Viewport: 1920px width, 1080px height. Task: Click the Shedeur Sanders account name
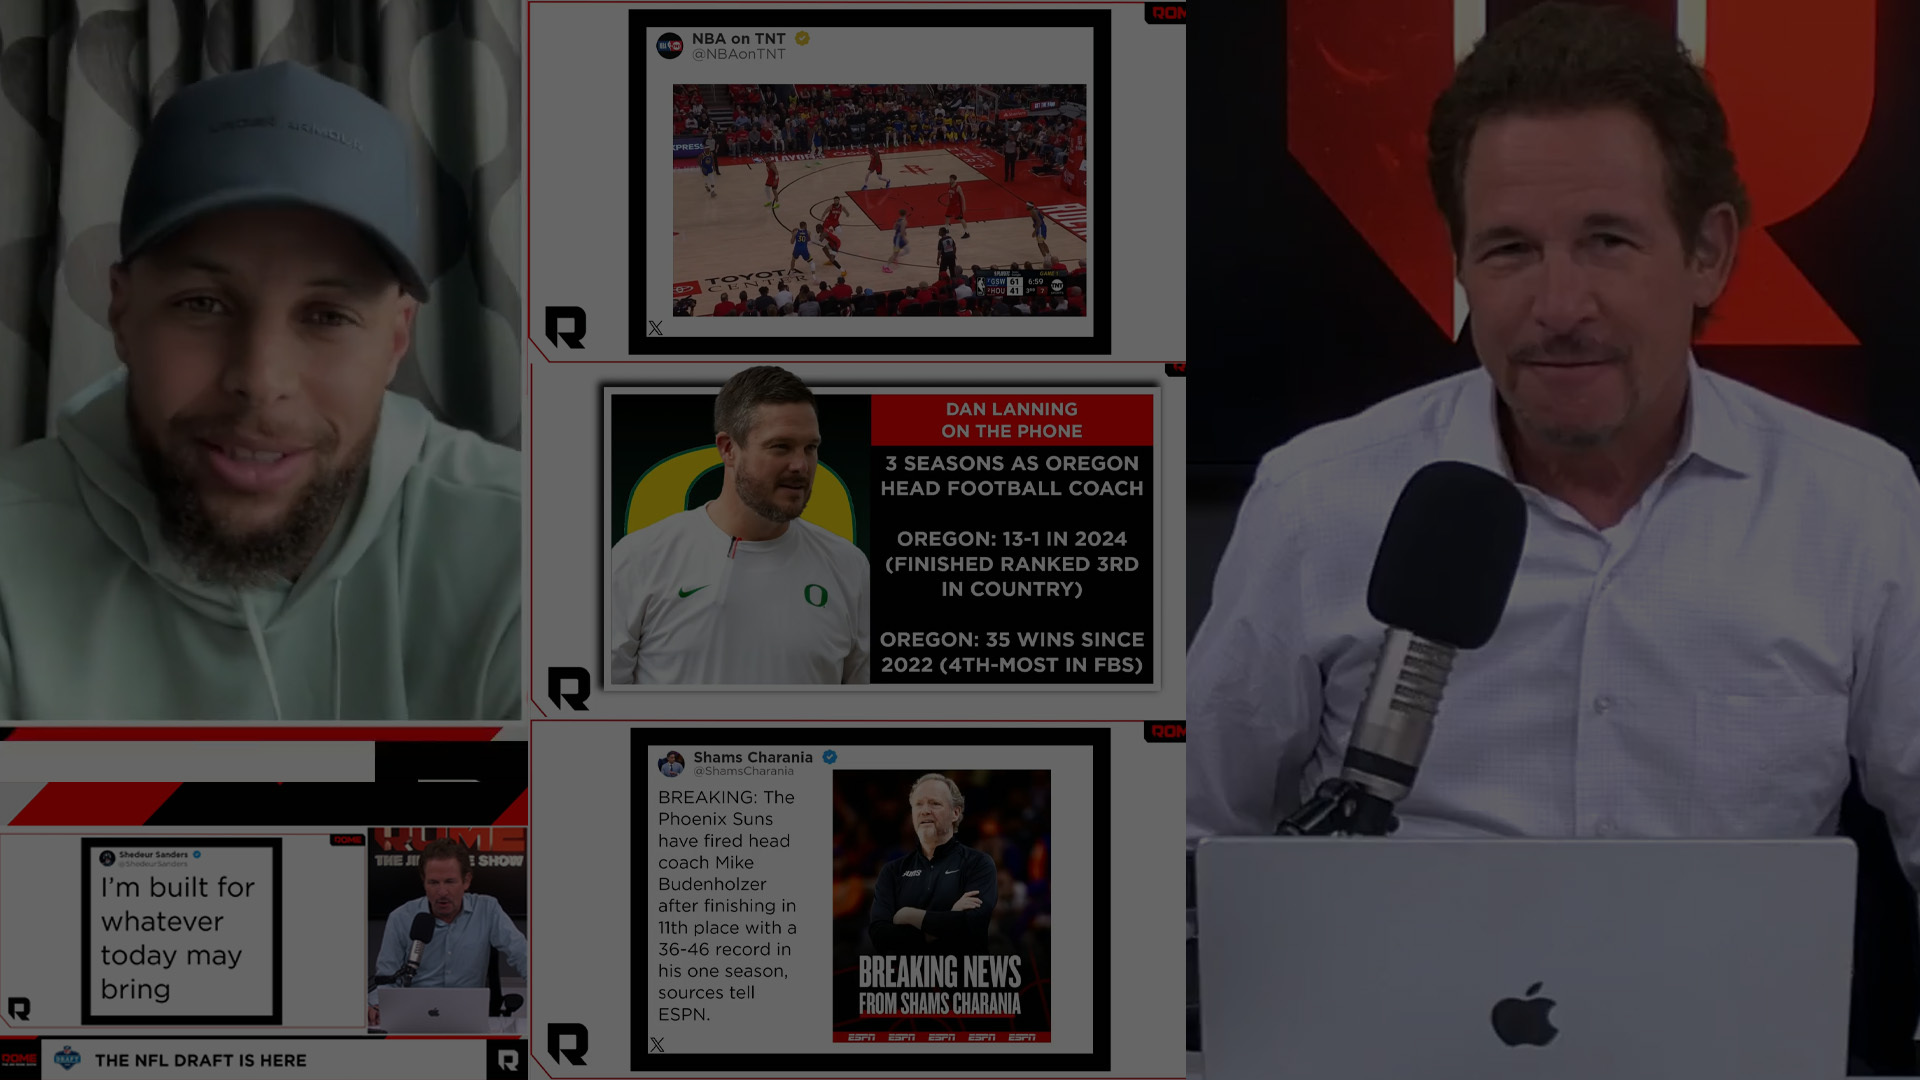pyautogui.click(x=153, y=855)
